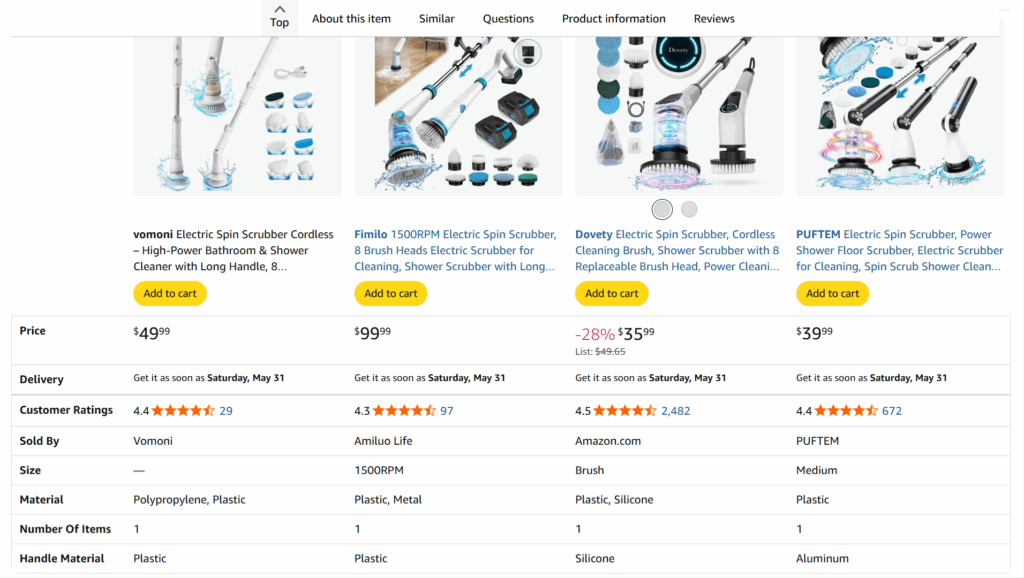Screen dimensions: 1024x578
Task: Select the pink color swatch under the Dovety product
Action: 688,209
